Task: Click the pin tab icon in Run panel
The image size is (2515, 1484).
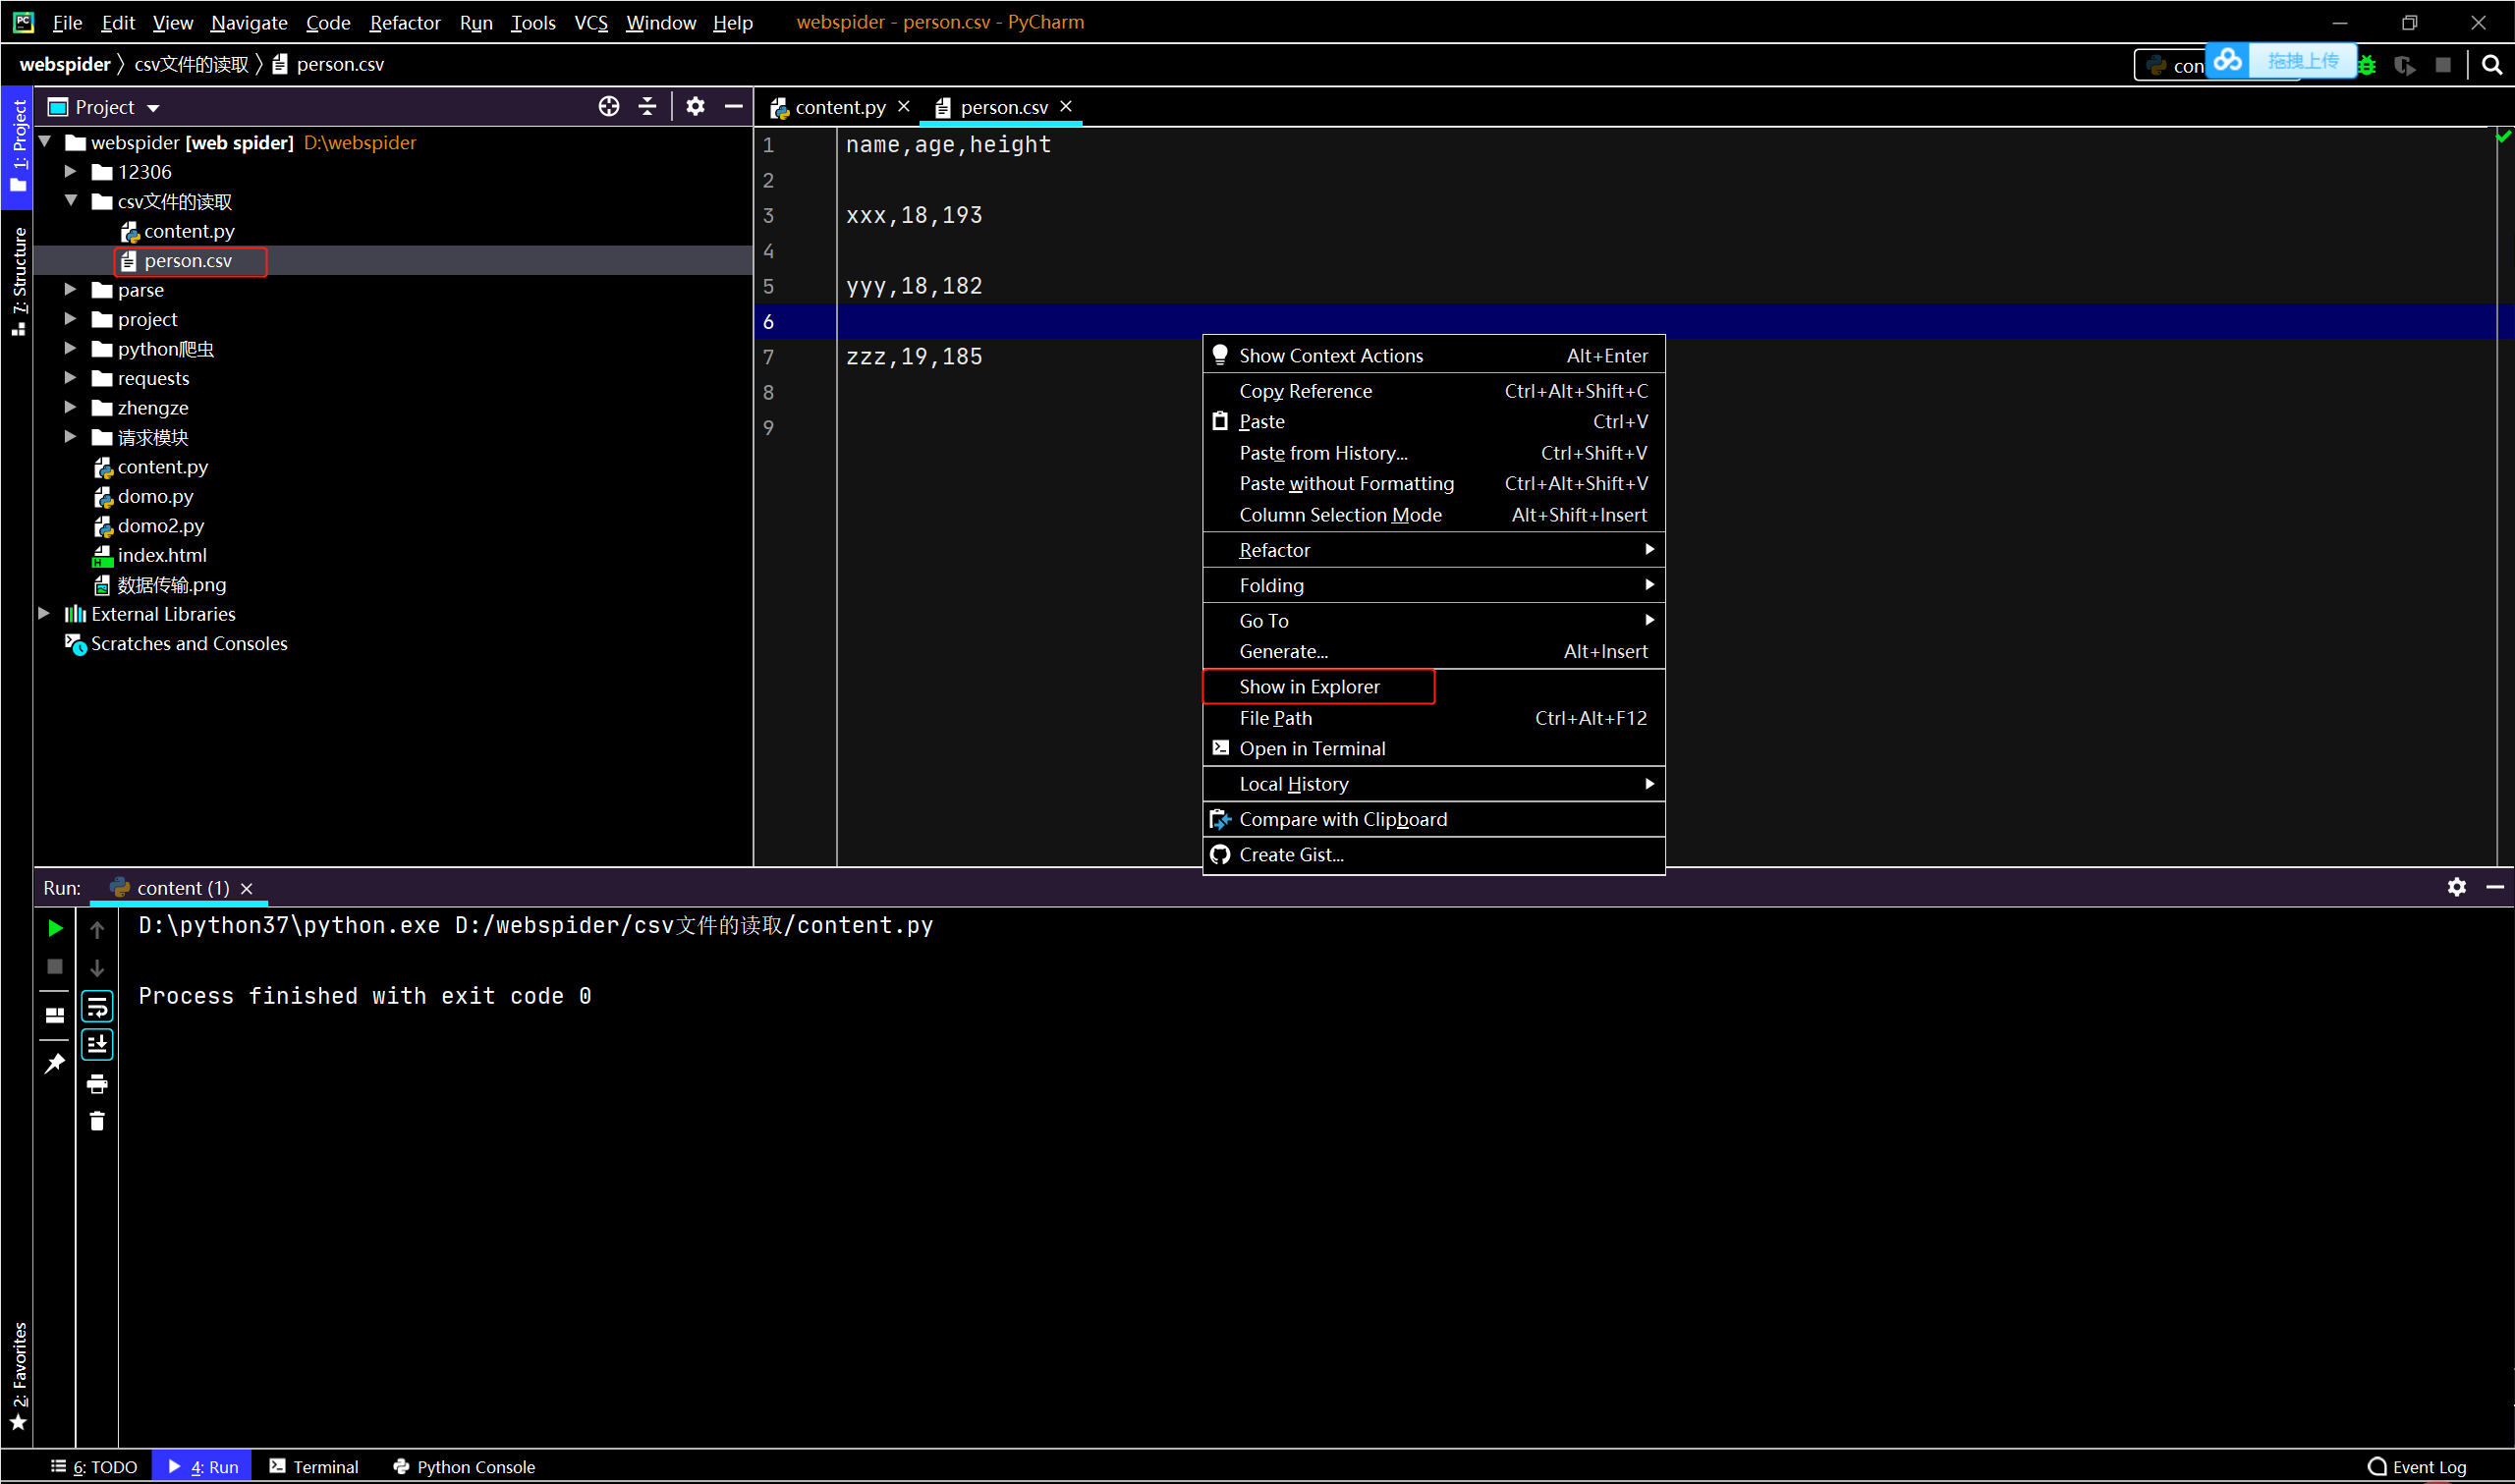Action: [55, 1063]
